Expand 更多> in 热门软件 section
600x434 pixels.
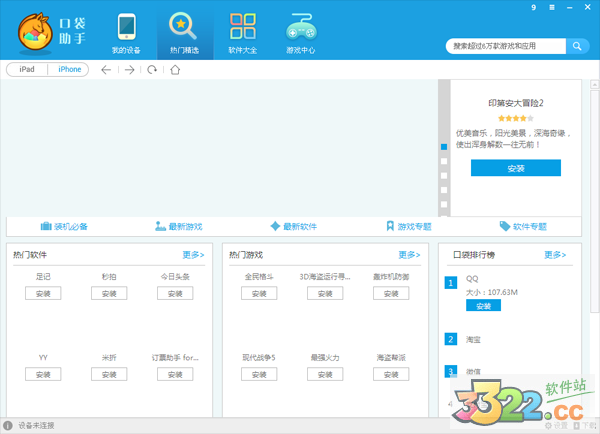pos(194,255)
